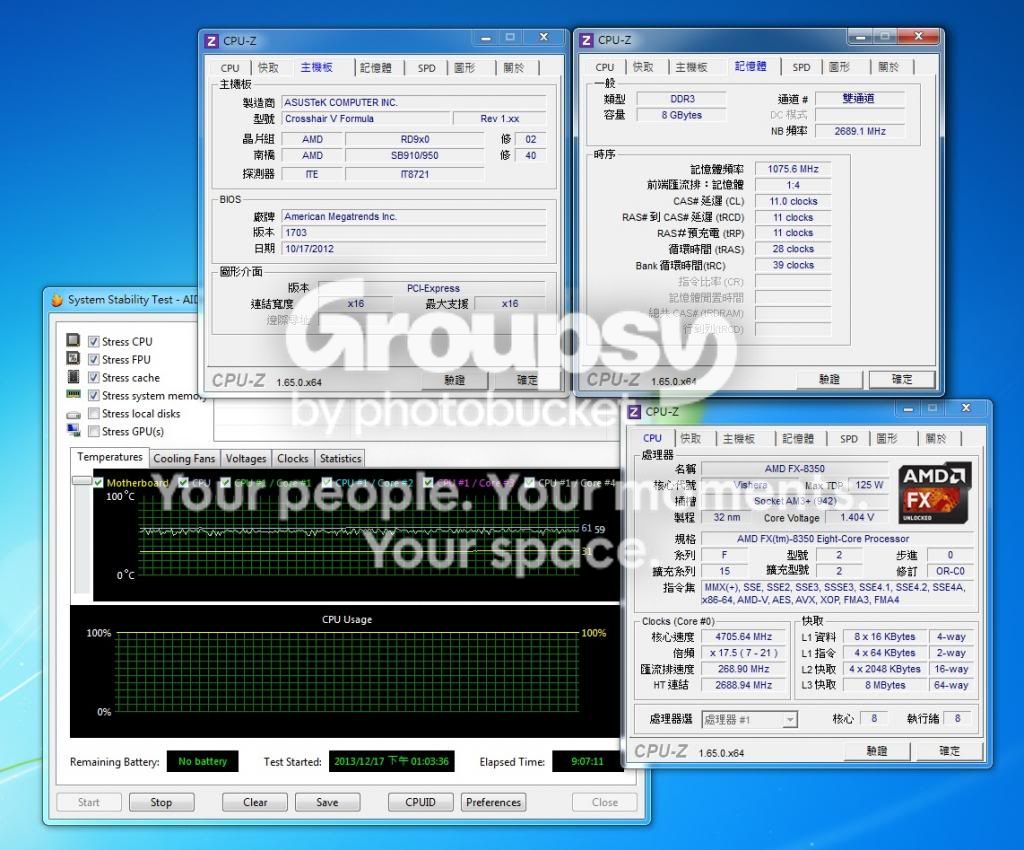Click the multiplier value x 17.5 ( 7 - 21 )
Image resolution: width=1024 pixels, height=850 pixels.
tap(743, 653)
